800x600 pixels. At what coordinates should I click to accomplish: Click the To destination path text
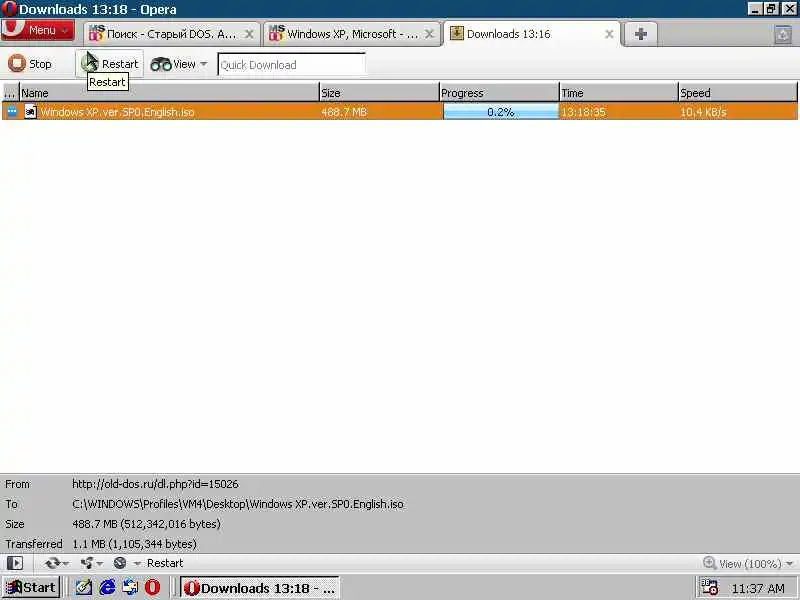coord(238,504)
